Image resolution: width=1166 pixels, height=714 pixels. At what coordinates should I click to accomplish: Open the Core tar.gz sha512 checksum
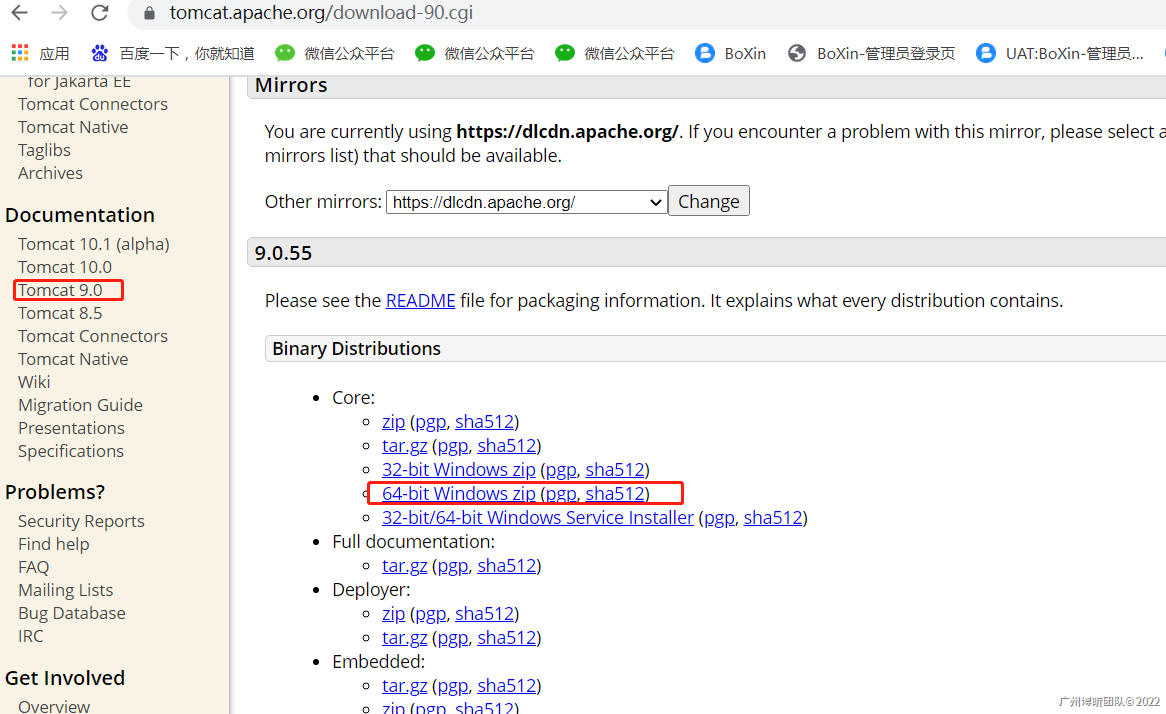click(506, 446)
